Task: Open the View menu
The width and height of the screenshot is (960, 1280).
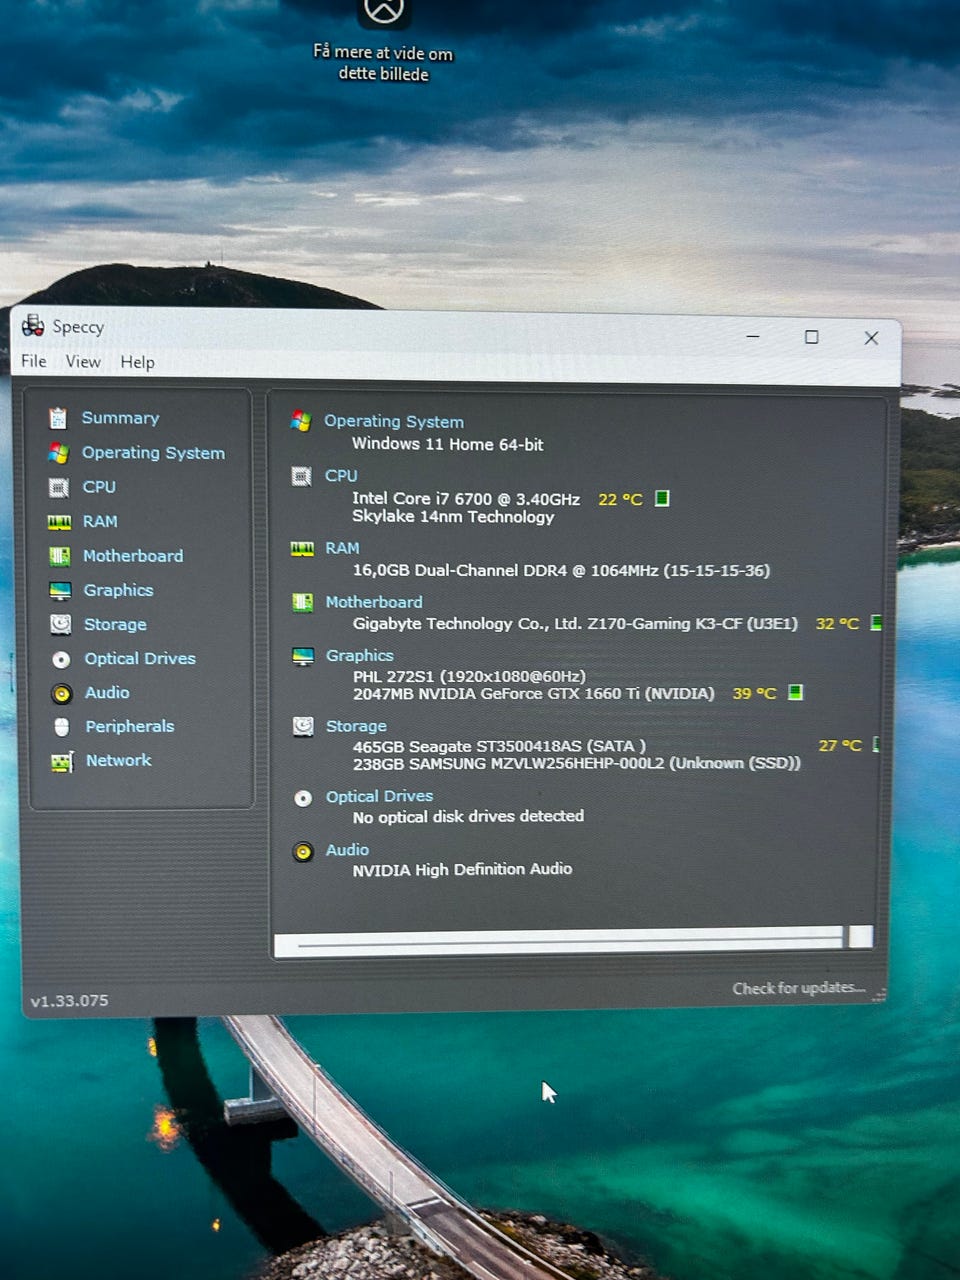Action: pos(83,361)
